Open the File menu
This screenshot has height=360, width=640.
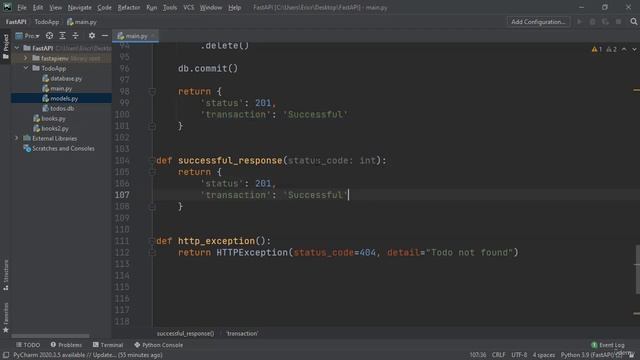22,7
